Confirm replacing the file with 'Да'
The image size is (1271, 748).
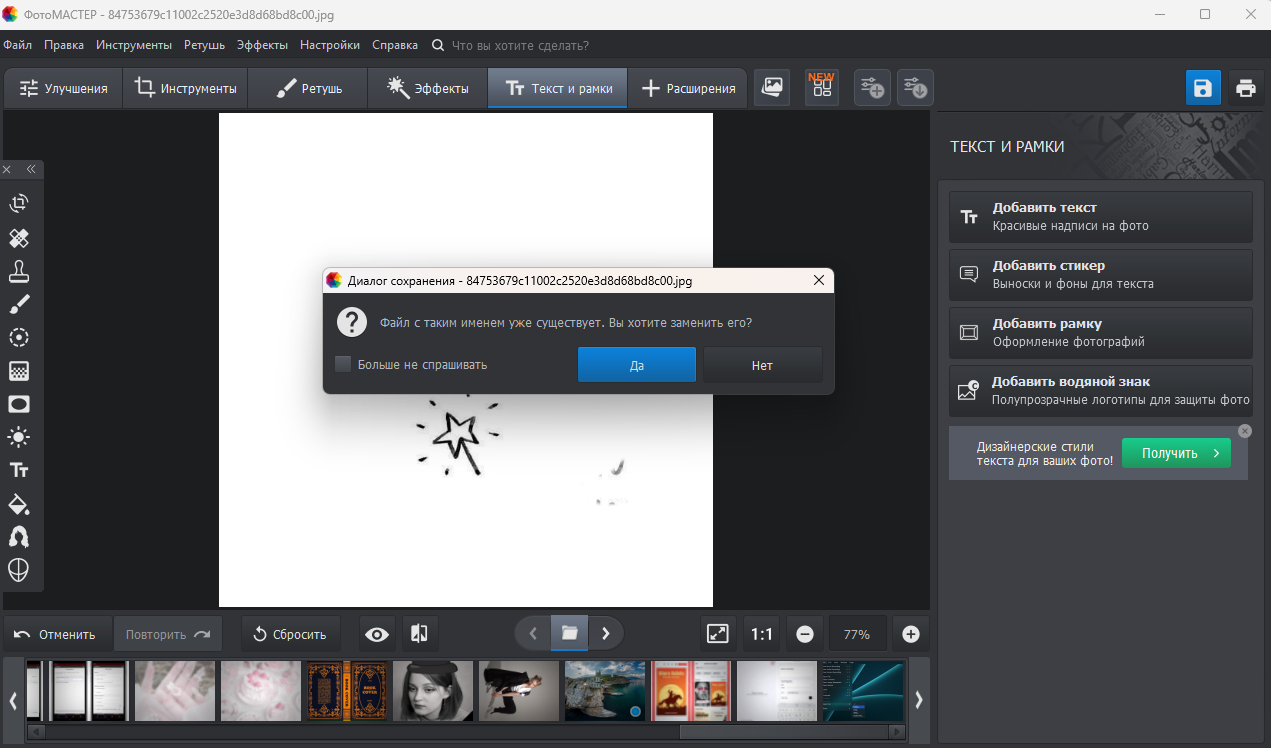coord(637,365)
